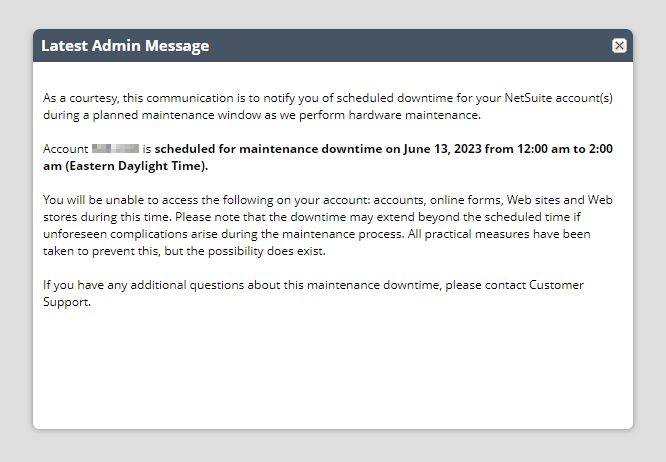
Task: Click 'the possibility does exist' text
Action: pyautogui.click(x=256, y=251)
